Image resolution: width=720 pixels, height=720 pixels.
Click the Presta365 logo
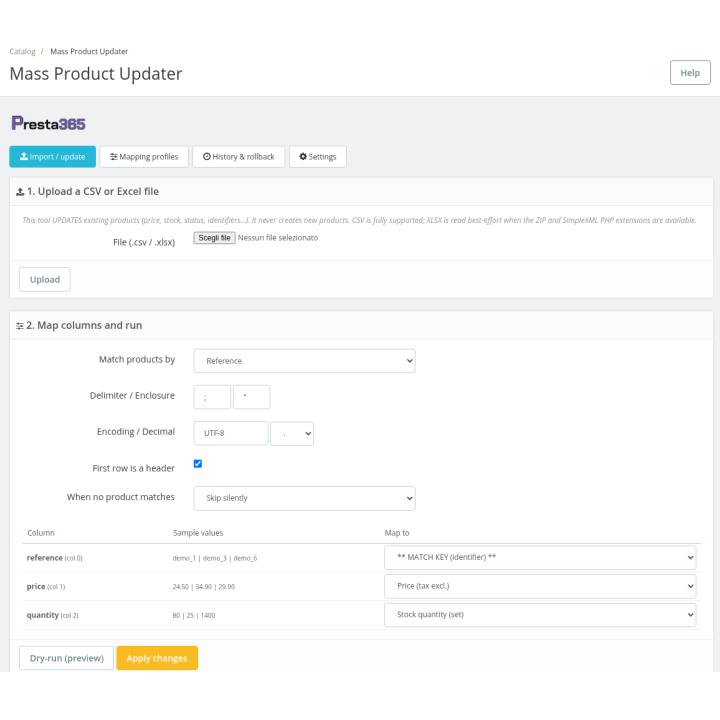48,124
